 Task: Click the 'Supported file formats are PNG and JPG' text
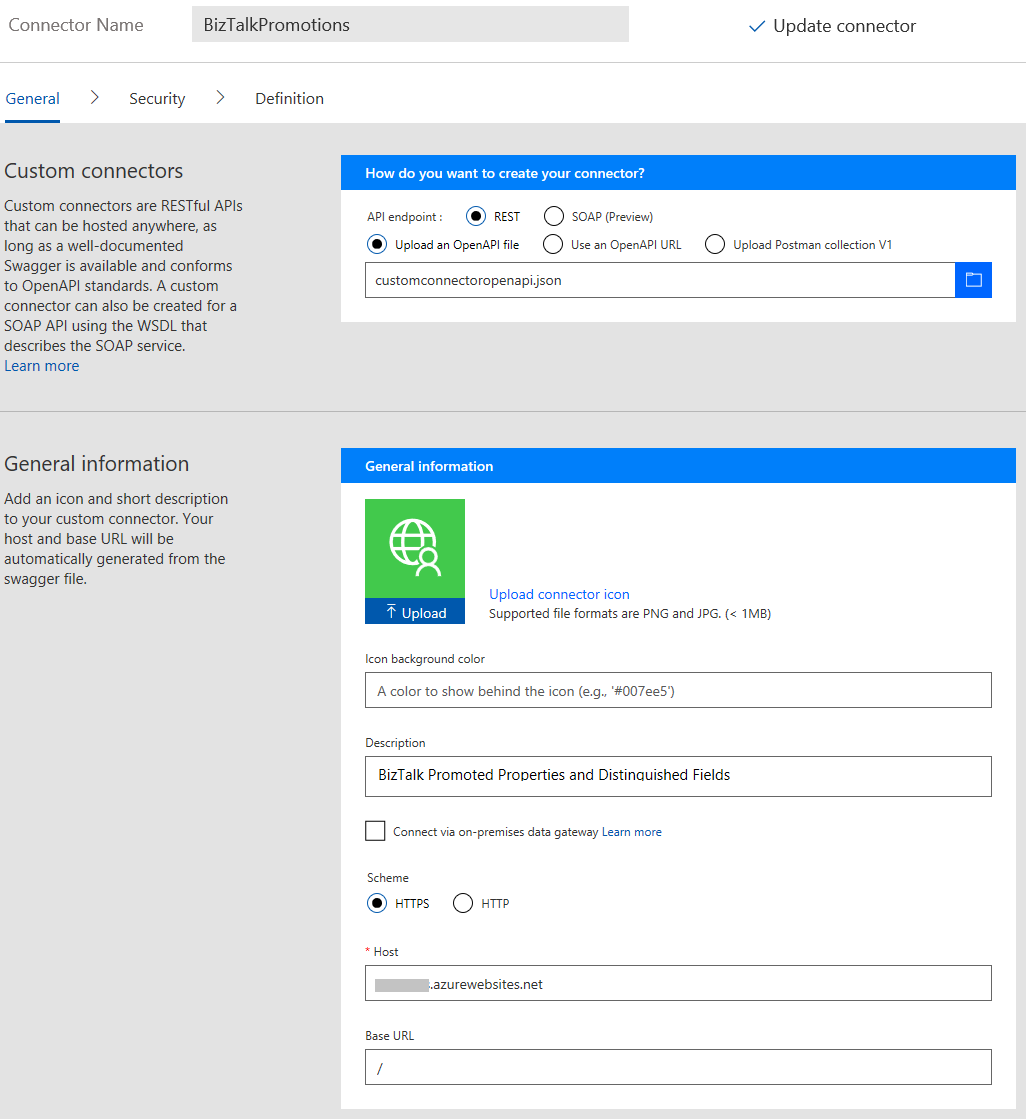pyautogui.click(x=630, y=613)
